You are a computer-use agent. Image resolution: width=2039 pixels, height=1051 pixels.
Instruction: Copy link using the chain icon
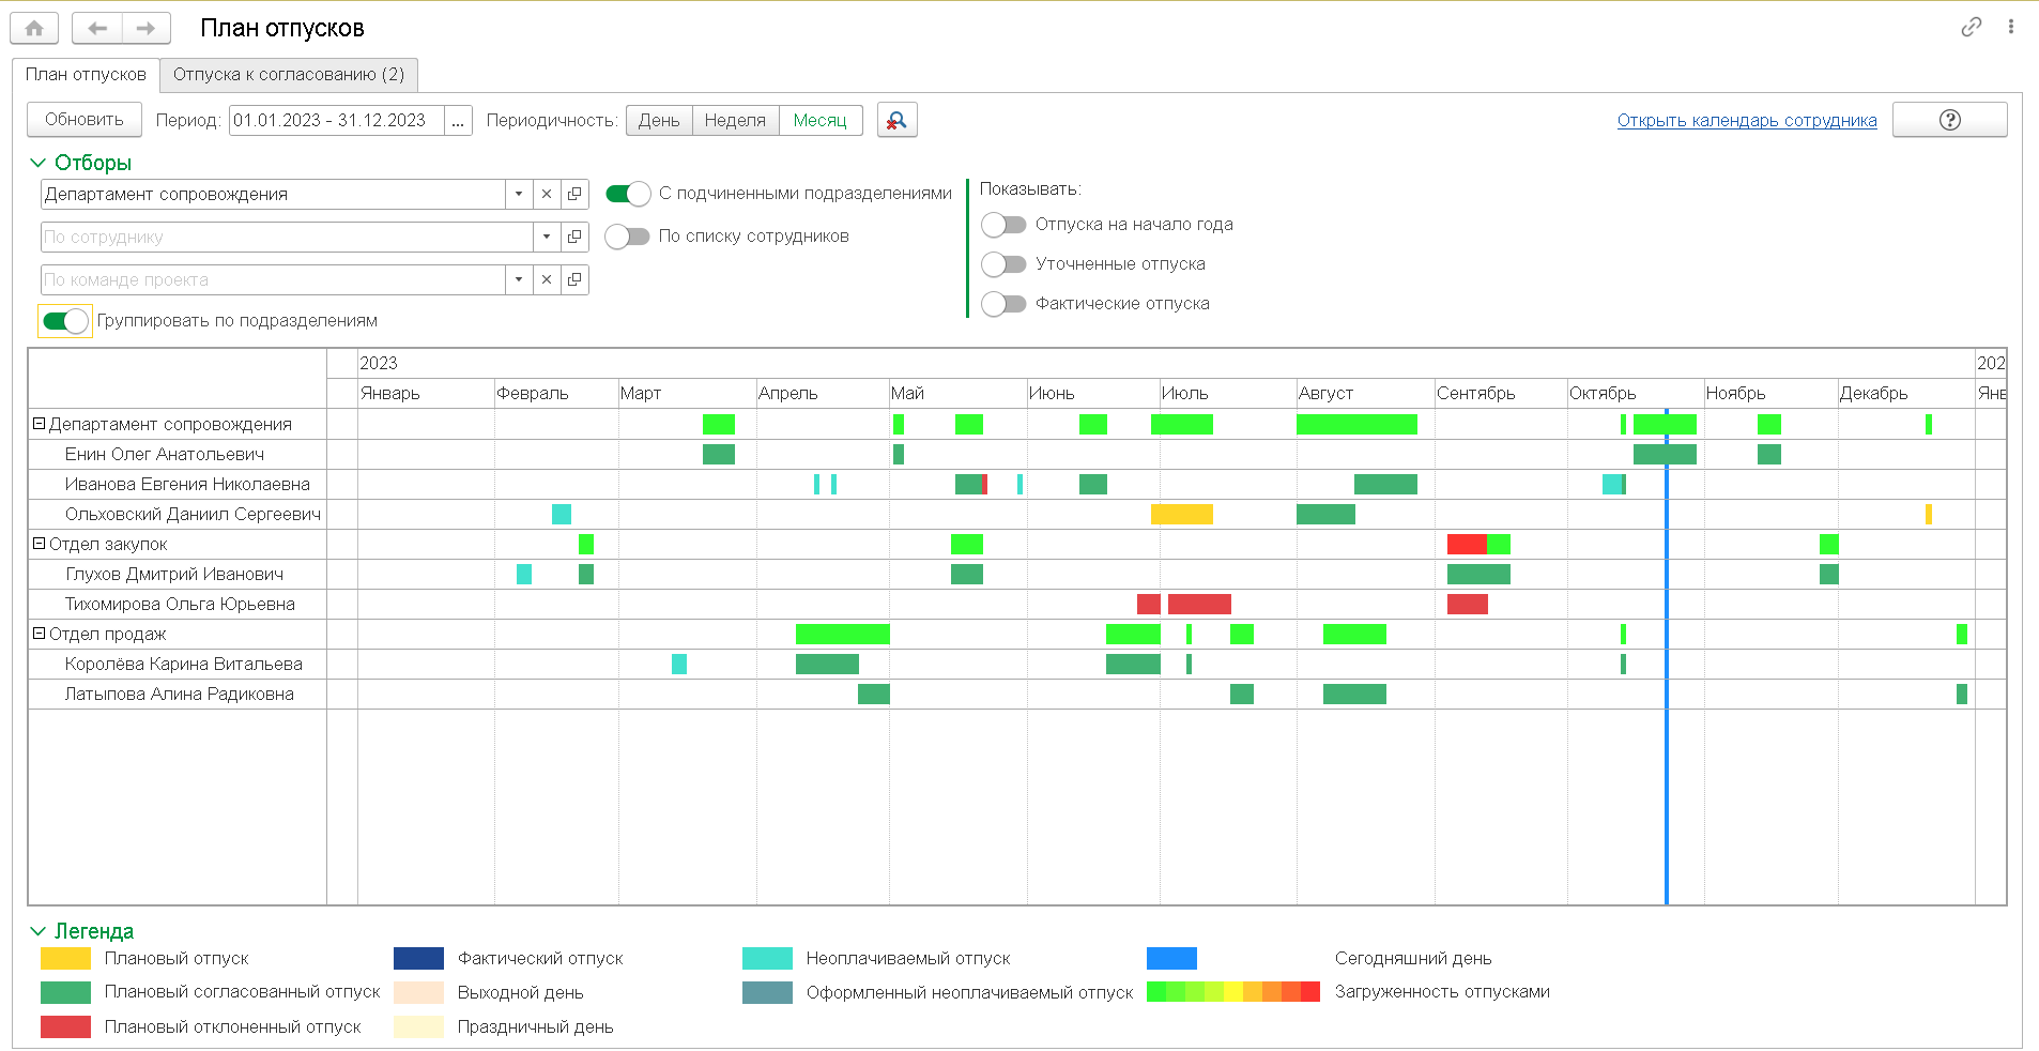[x=1971, y=27]
